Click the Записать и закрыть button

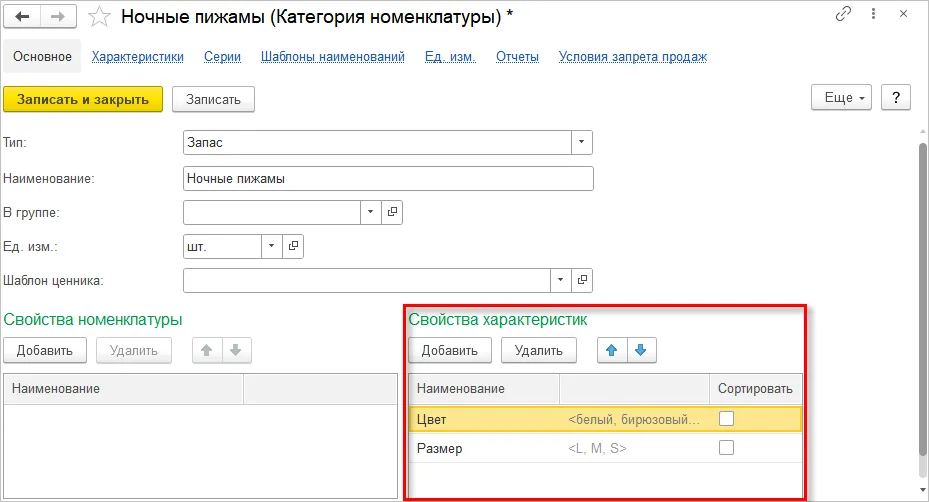click(x=83, y=100)
